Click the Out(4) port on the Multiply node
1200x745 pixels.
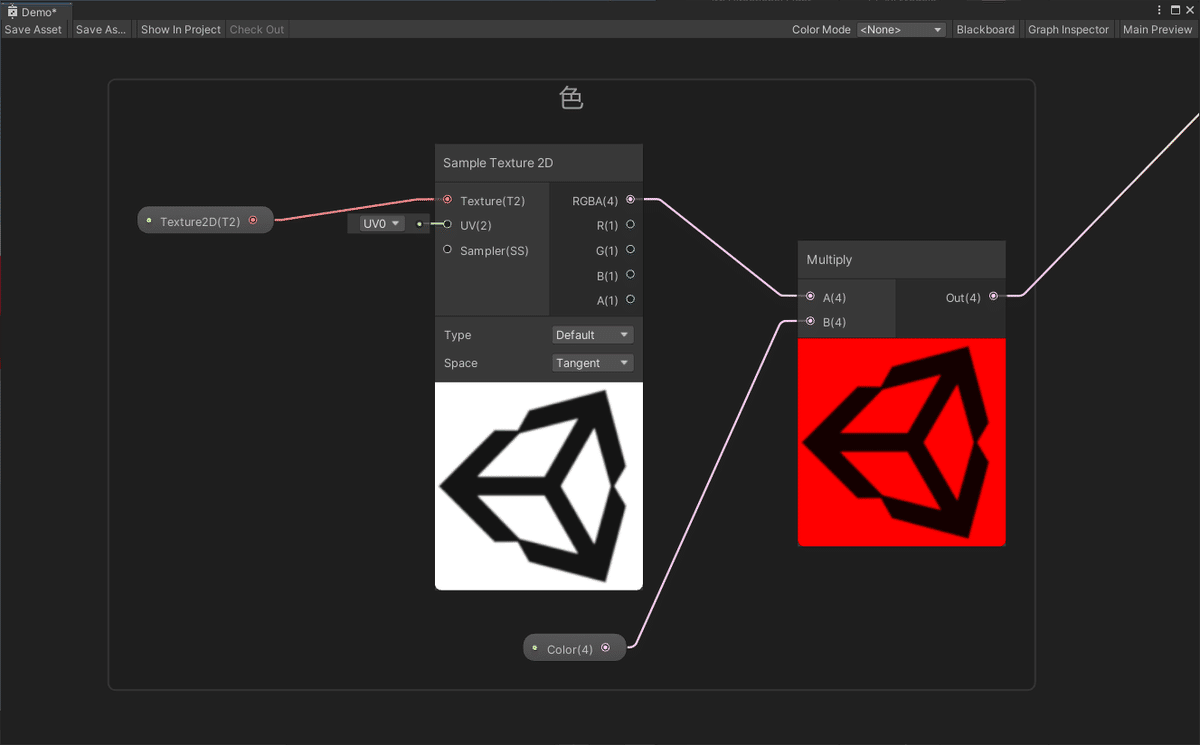coord(993,296)
